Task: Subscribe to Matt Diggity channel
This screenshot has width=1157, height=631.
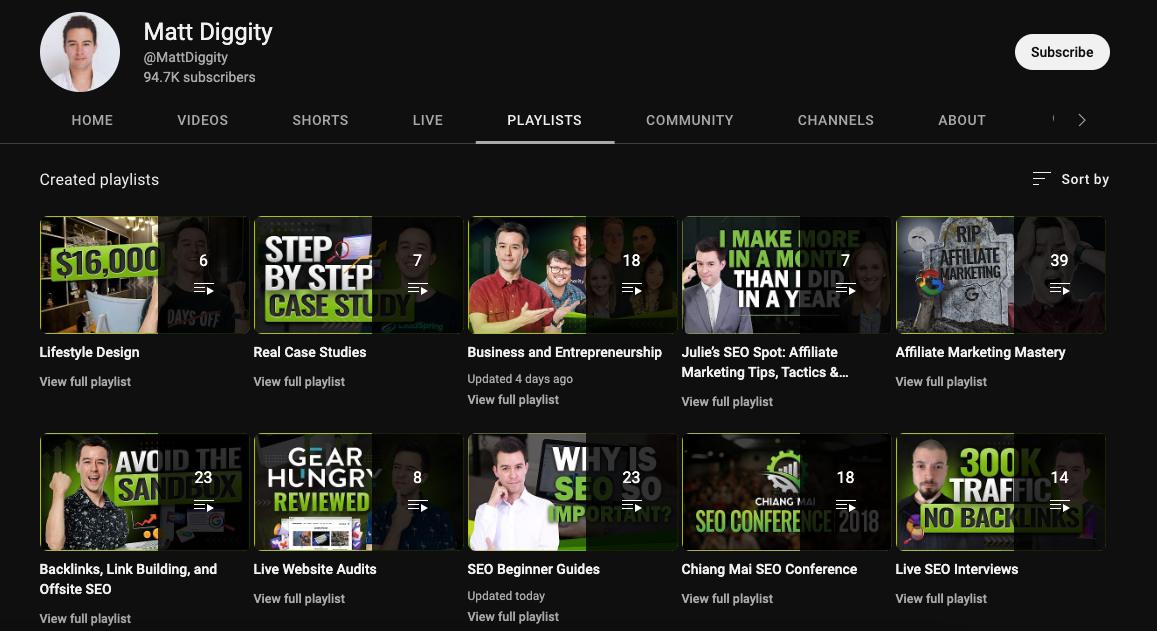Action: click(x=1061, y=52)
